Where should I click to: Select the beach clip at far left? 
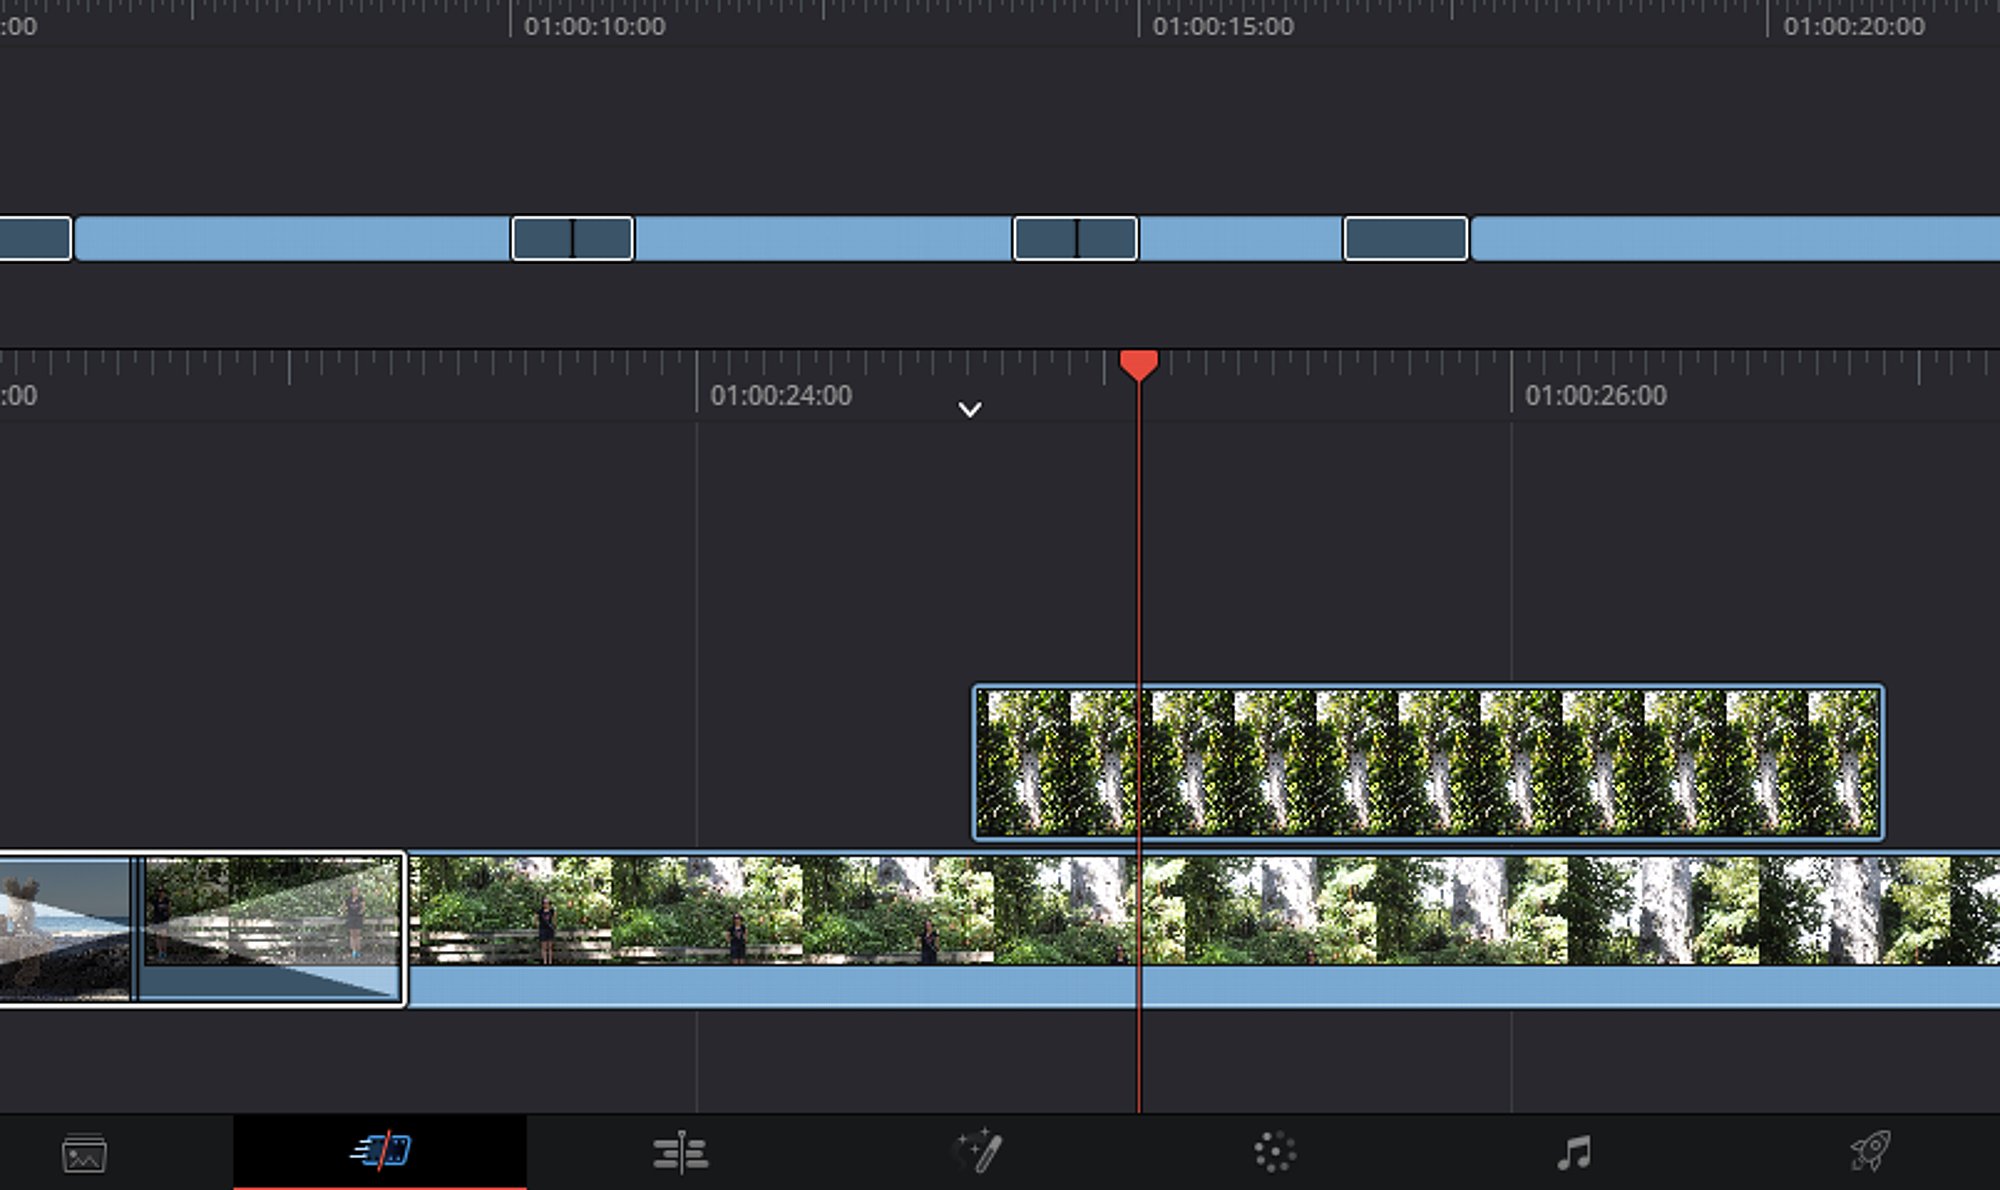60,928
